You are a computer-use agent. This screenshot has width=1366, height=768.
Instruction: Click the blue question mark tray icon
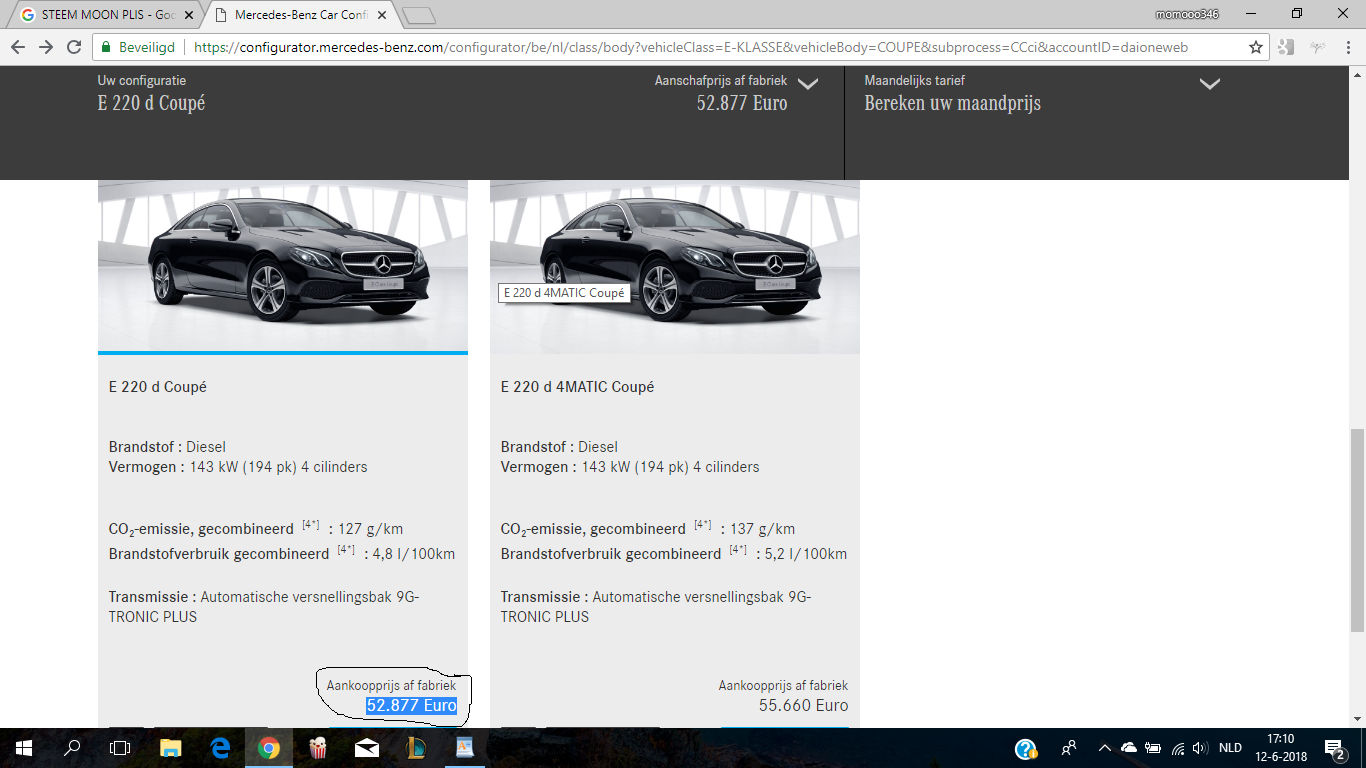pyautogui.click(x=1026, y=748)
